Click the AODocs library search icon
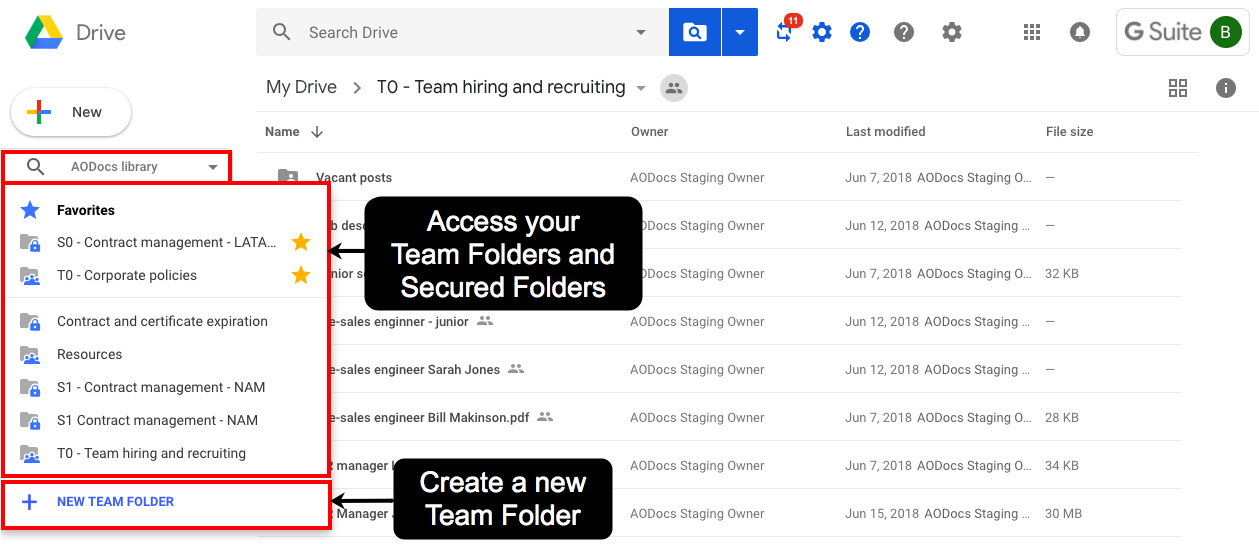The height and width of the screenshot is (544, 1259). [x=35, y=167]
